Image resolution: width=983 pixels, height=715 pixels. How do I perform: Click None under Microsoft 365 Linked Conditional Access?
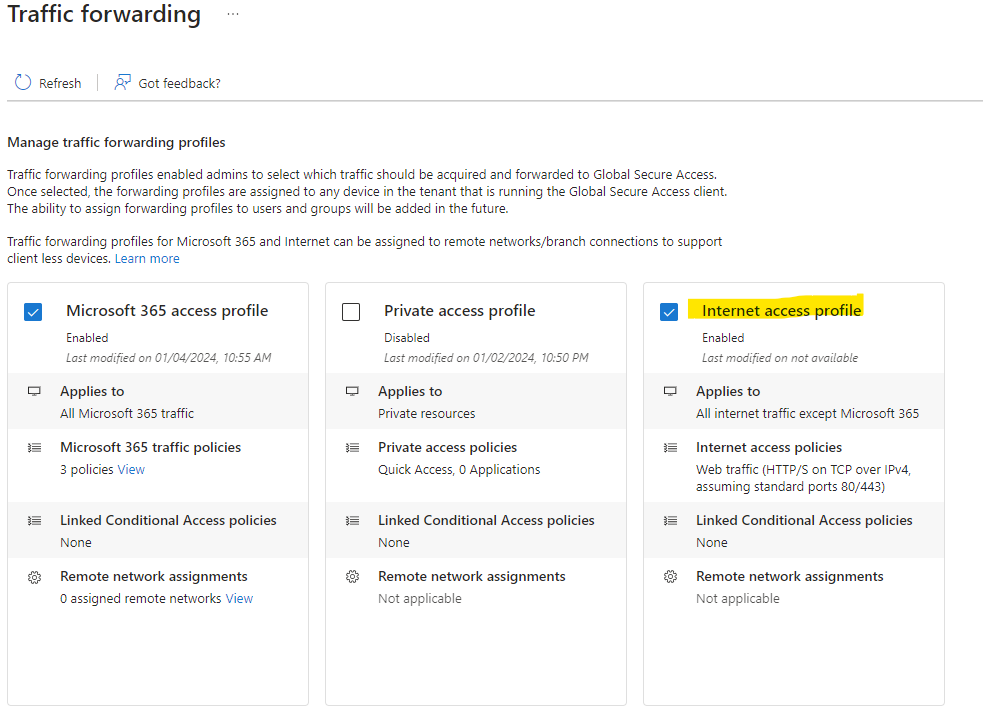(x=76, y=543)
